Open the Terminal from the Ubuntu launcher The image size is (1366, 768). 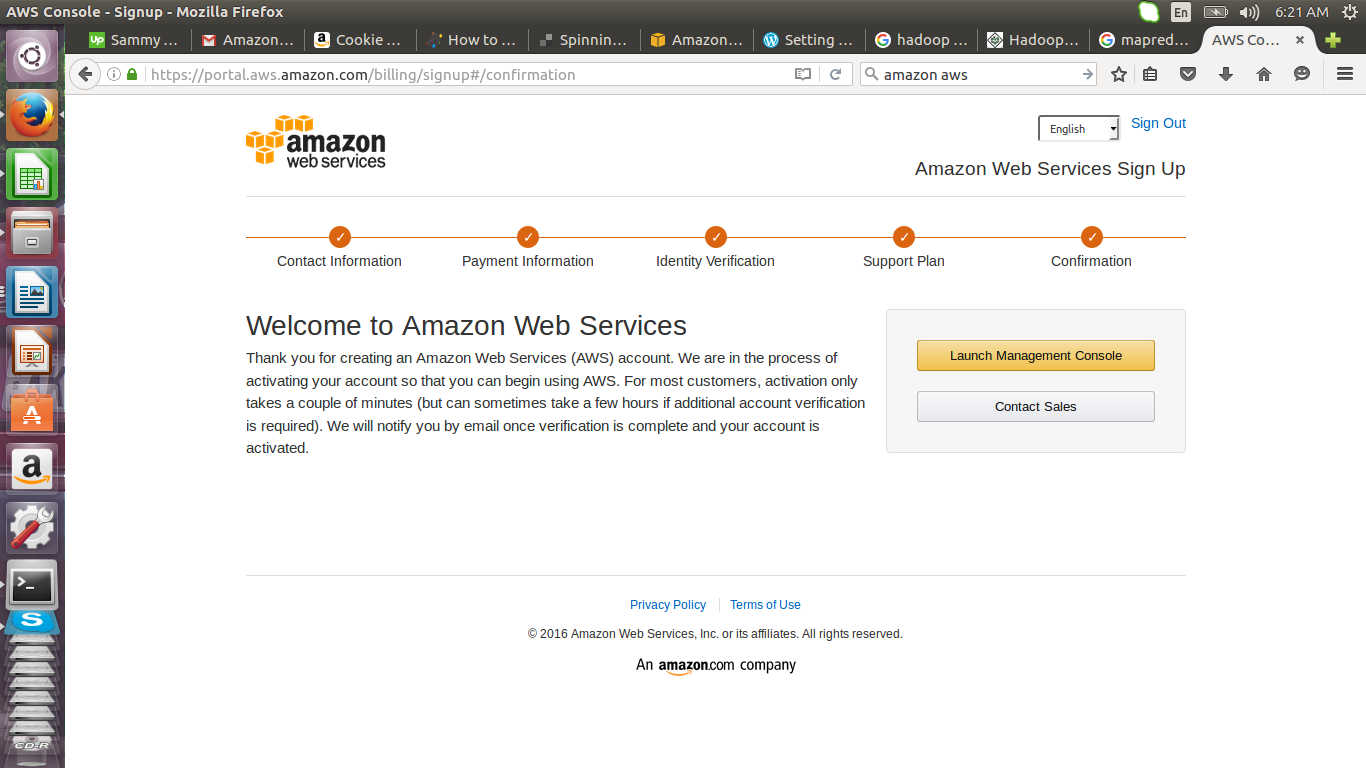32,585
